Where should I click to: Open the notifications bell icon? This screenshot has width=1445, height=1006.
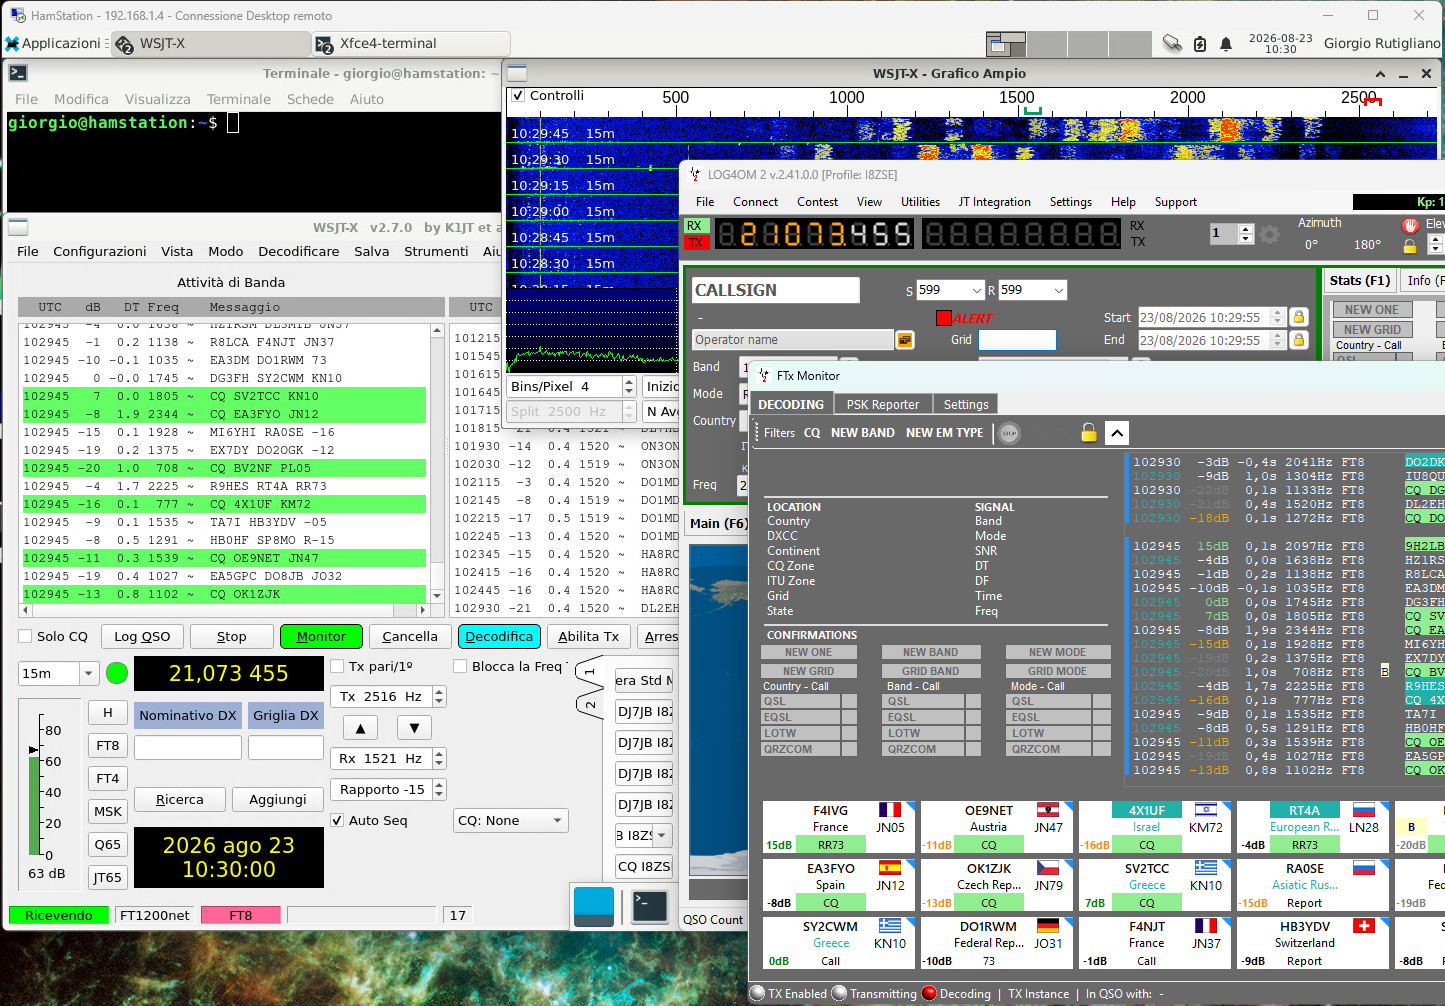coord(1226,43)
